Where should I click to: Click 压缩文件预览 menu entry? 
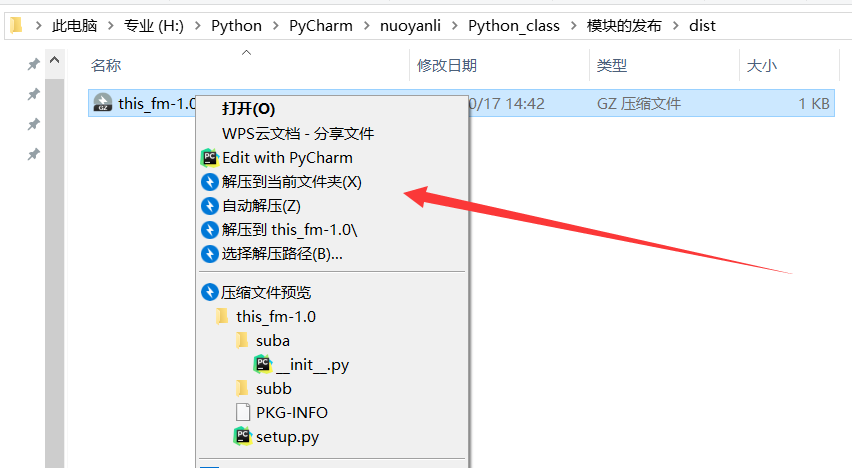(x=266, y=292)
